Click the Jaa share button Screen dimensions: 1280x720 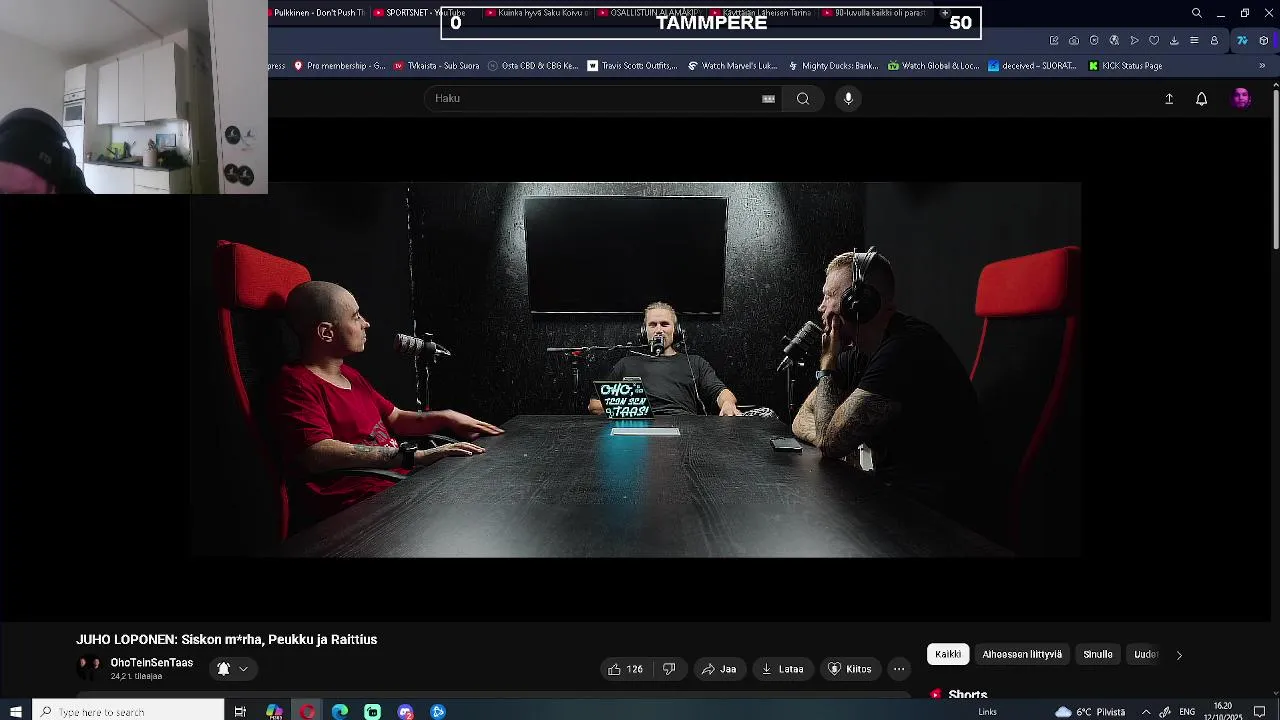click(x=719, y=669)
